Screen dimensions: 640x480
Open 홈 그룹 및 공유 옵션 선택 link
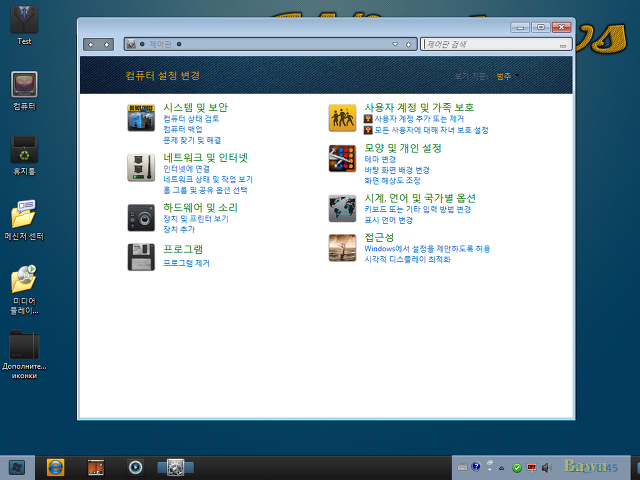coord(205,190)
